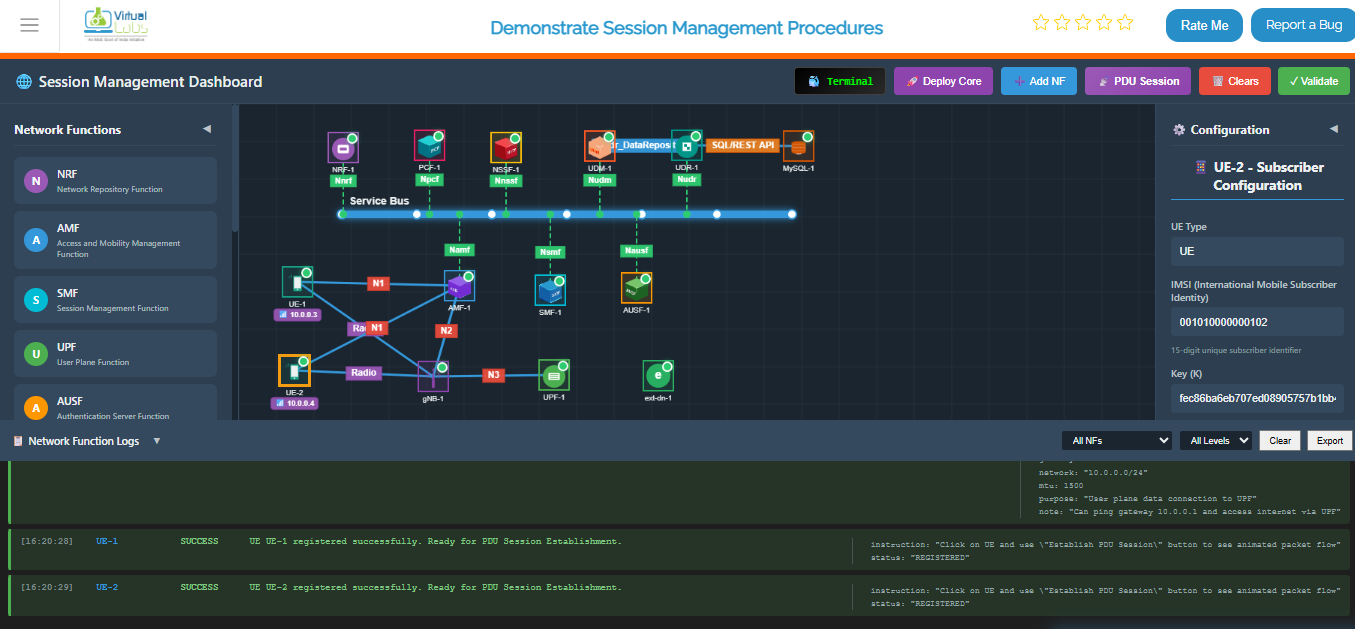Select the AMF-1 node on canvas
The width and height of the screenshot is (1355, 629).
coord(459,286)
